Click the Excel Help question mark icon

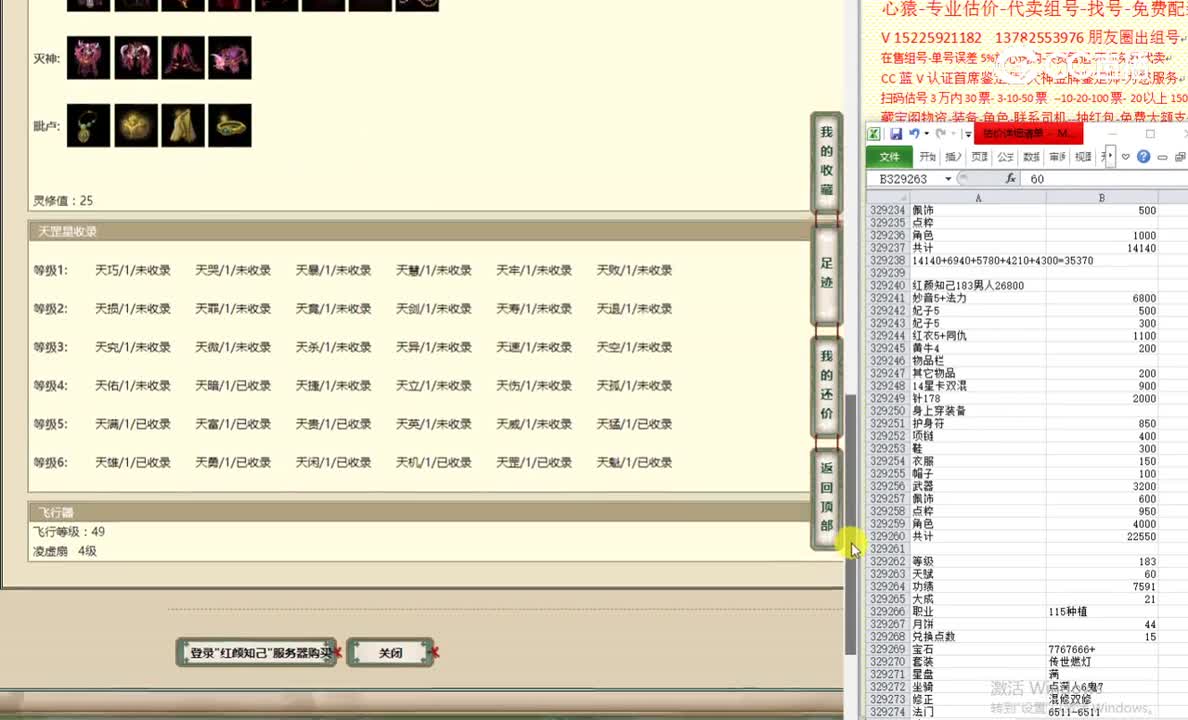pos(1142,156)
